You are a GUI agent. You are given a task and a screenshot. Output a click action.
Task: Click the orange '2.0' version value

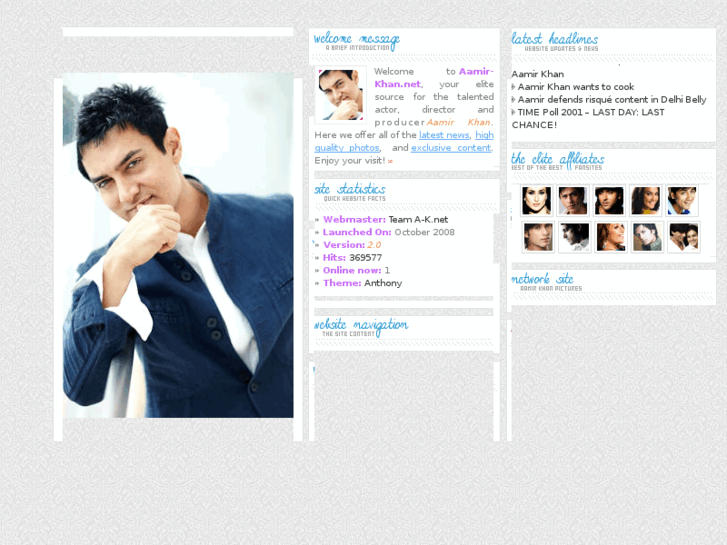coord(374,245)
